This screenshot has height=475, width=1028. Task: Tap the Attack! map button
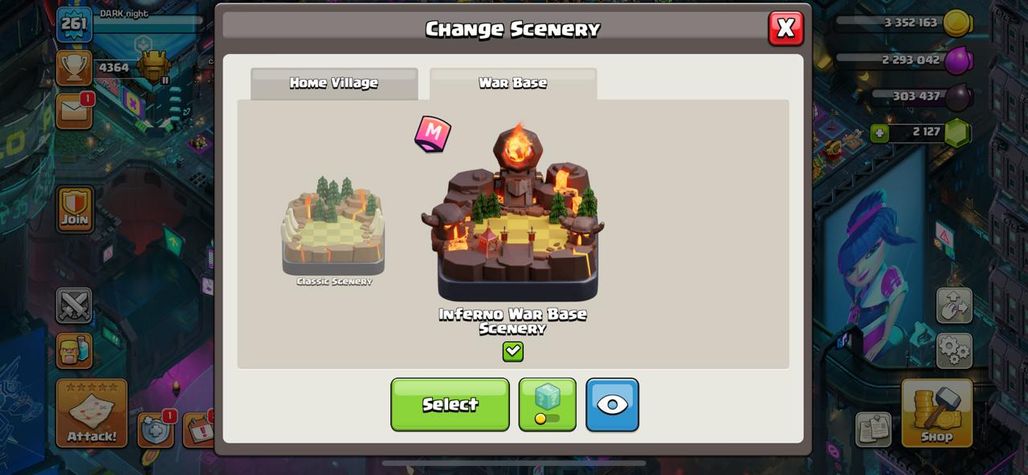pos(91,413)
